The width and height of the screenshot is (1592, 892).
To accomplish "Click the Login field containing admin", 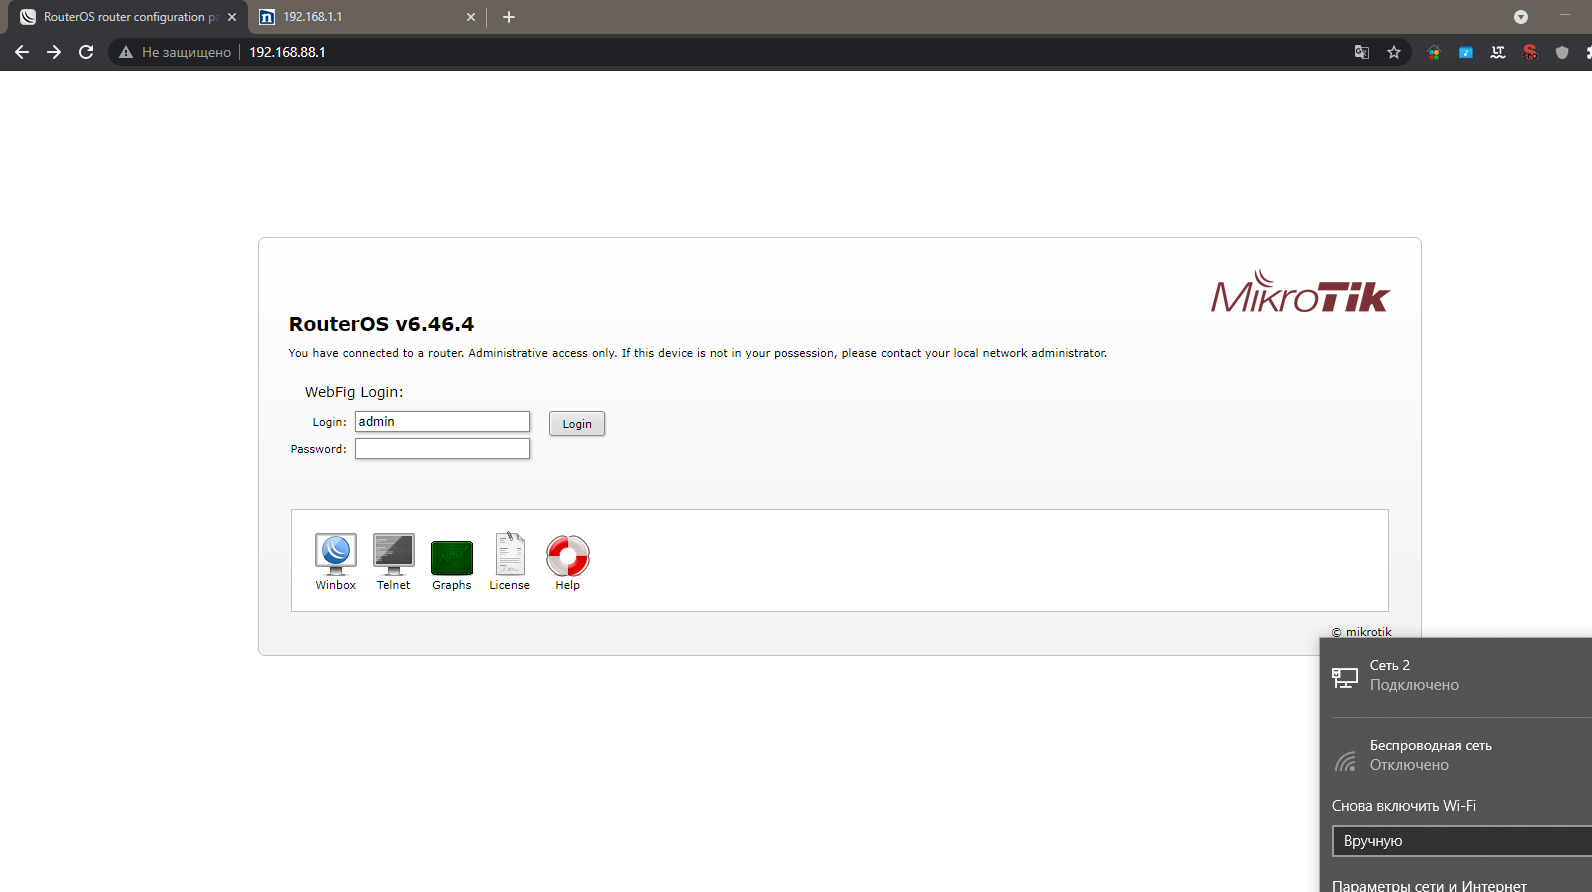I will pyautogui.click(x=442, y=422).
